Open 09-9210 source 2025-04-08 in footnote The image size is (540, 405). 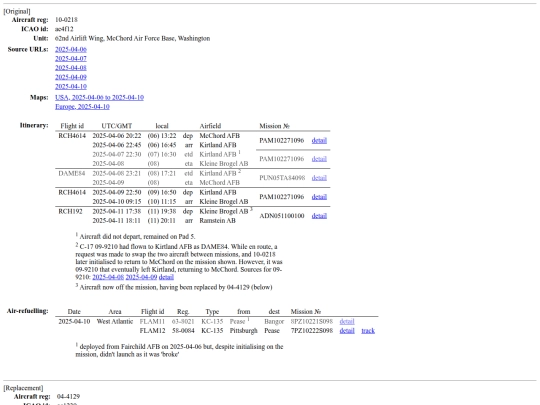(x=108, y=277)
